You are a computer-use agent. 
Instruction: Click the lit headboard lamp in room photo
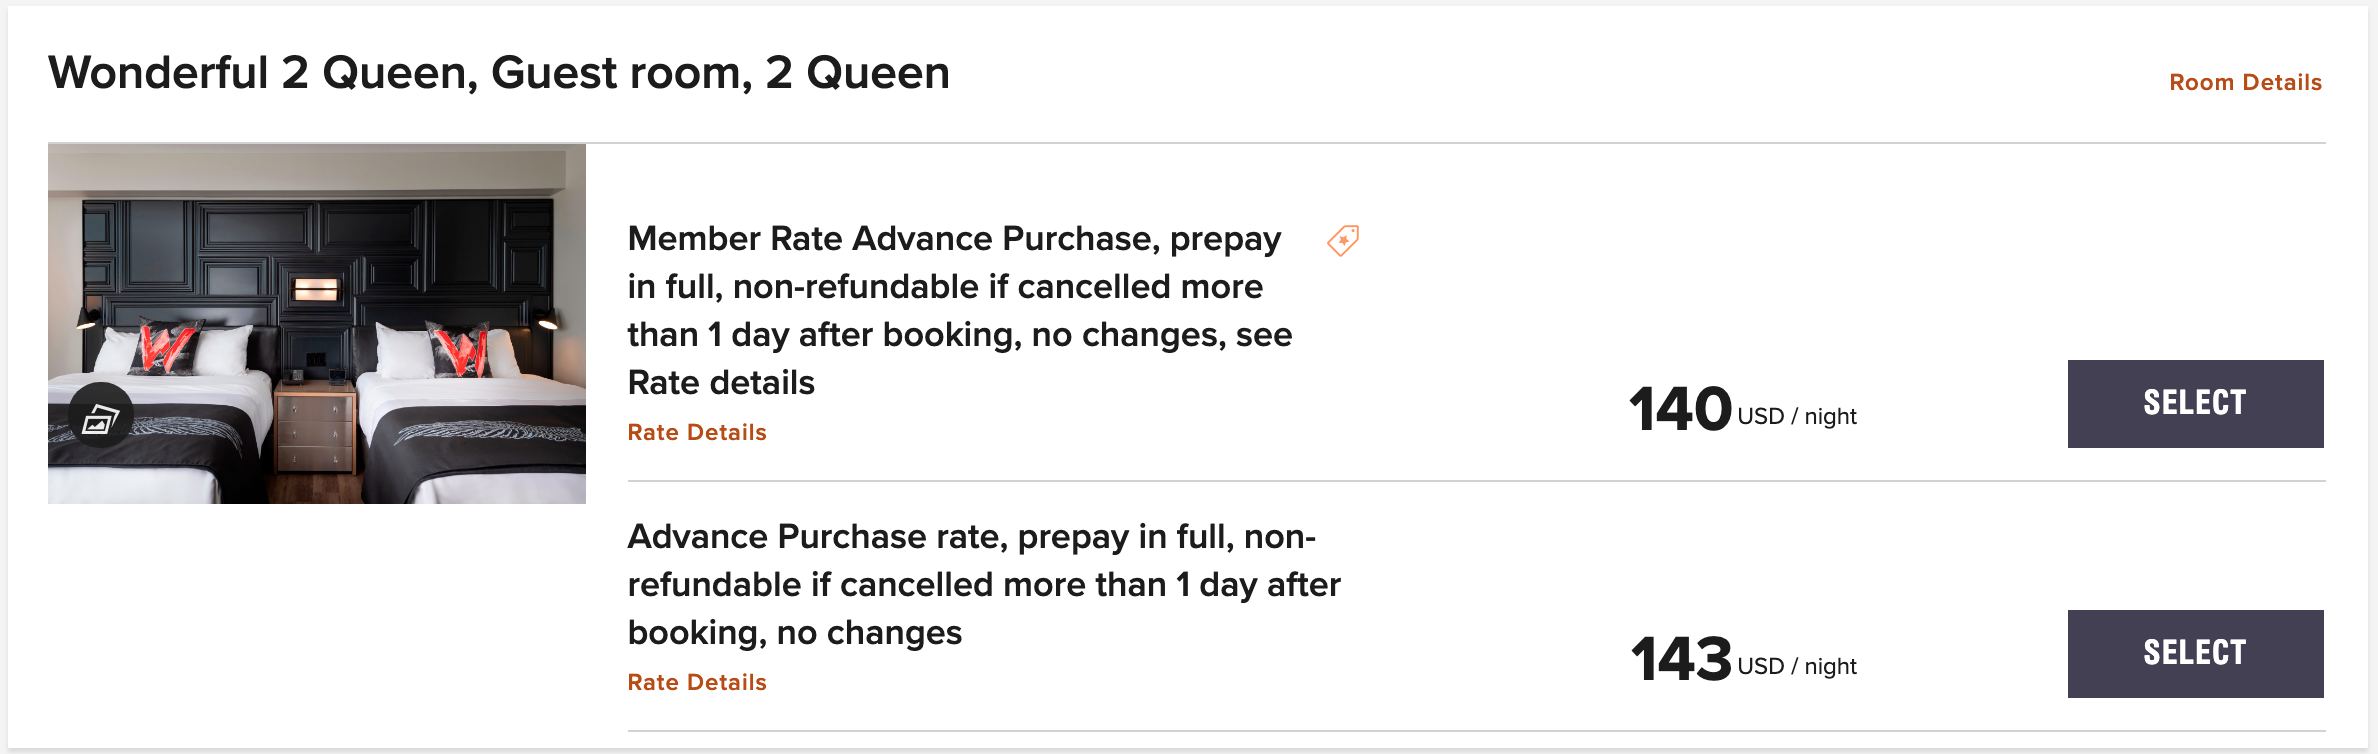point(315,290)
